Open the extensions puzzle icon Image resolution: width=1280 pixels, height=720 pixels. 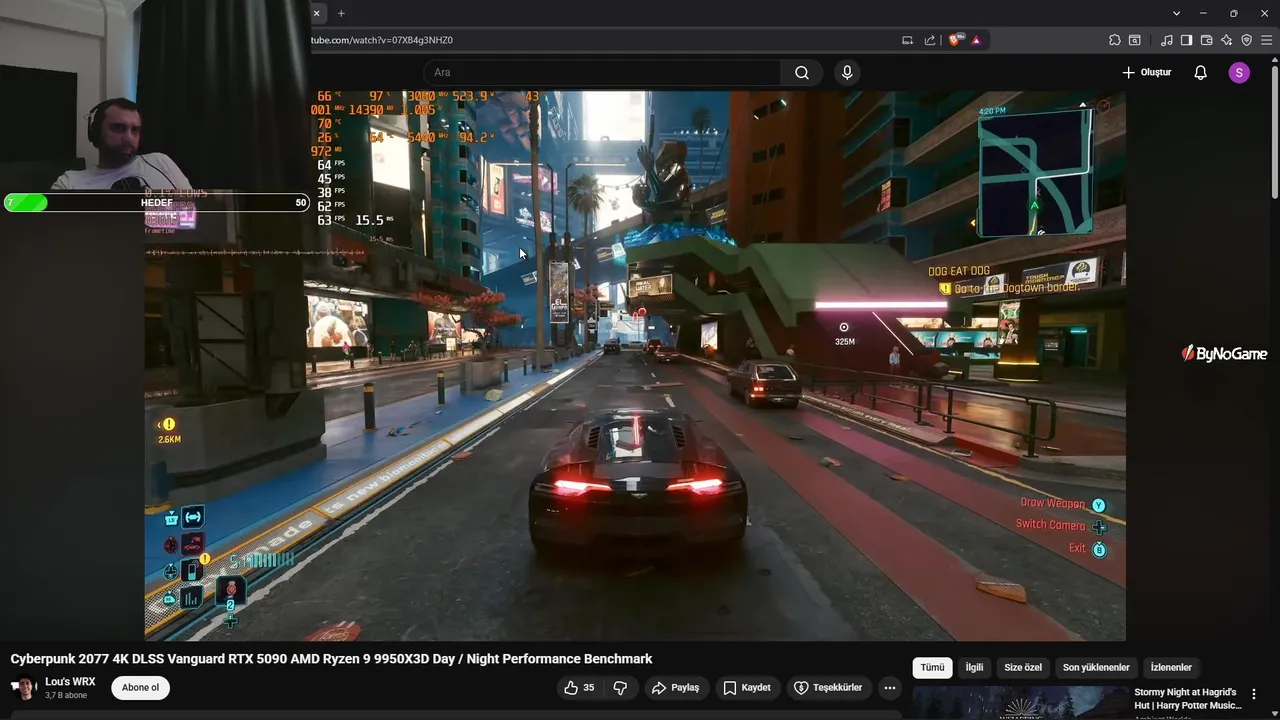pyautogui.click(x=1115, y=40)
